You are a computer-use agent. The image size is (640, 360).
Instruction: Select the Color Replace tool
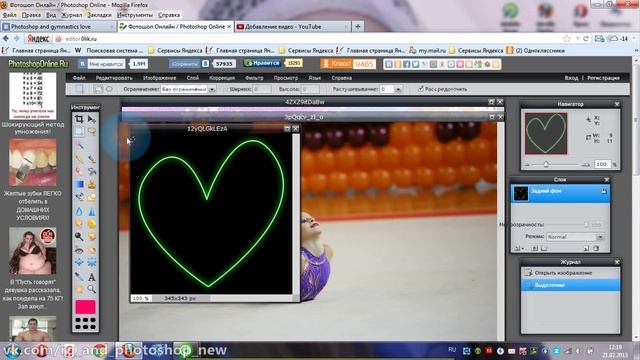click(x=79, y=198)
